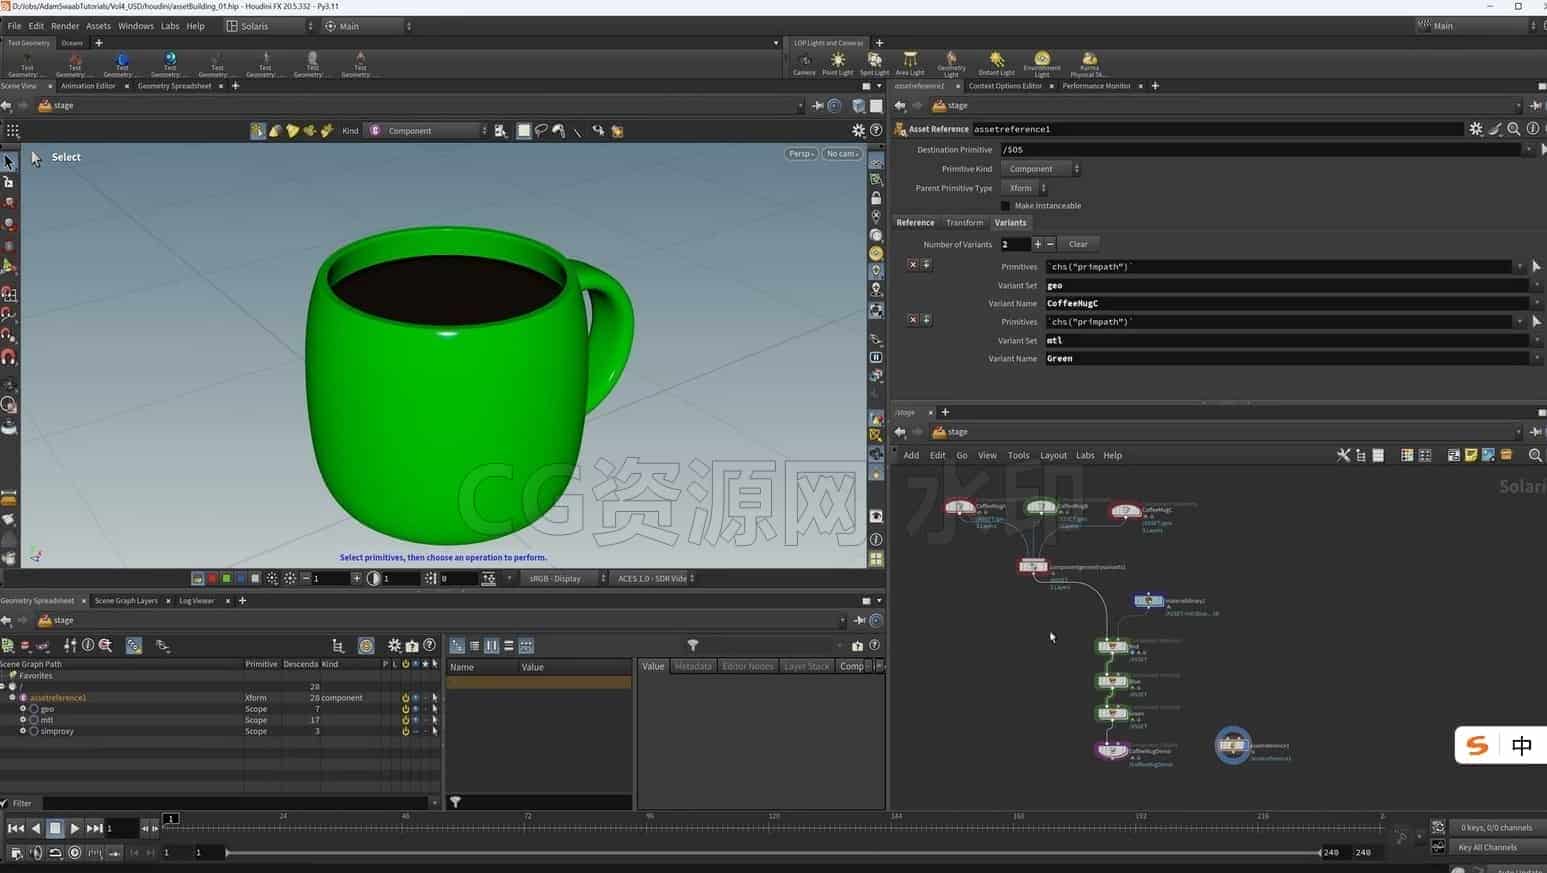Decrease Number of Variants with minus button

[1050, 244]
